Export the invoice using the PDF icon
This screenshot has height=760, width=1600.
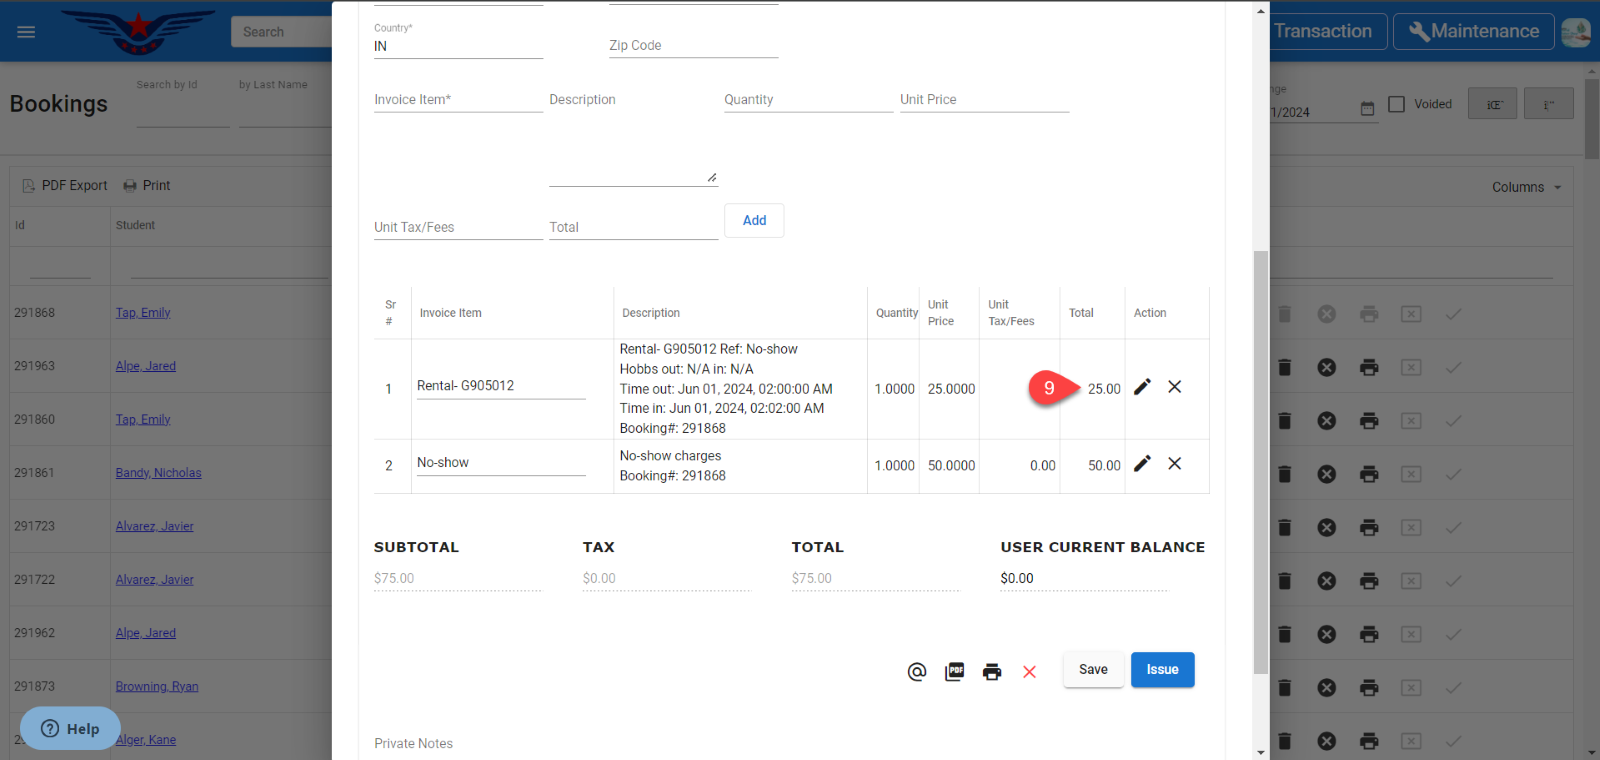[x=954, y=672]
